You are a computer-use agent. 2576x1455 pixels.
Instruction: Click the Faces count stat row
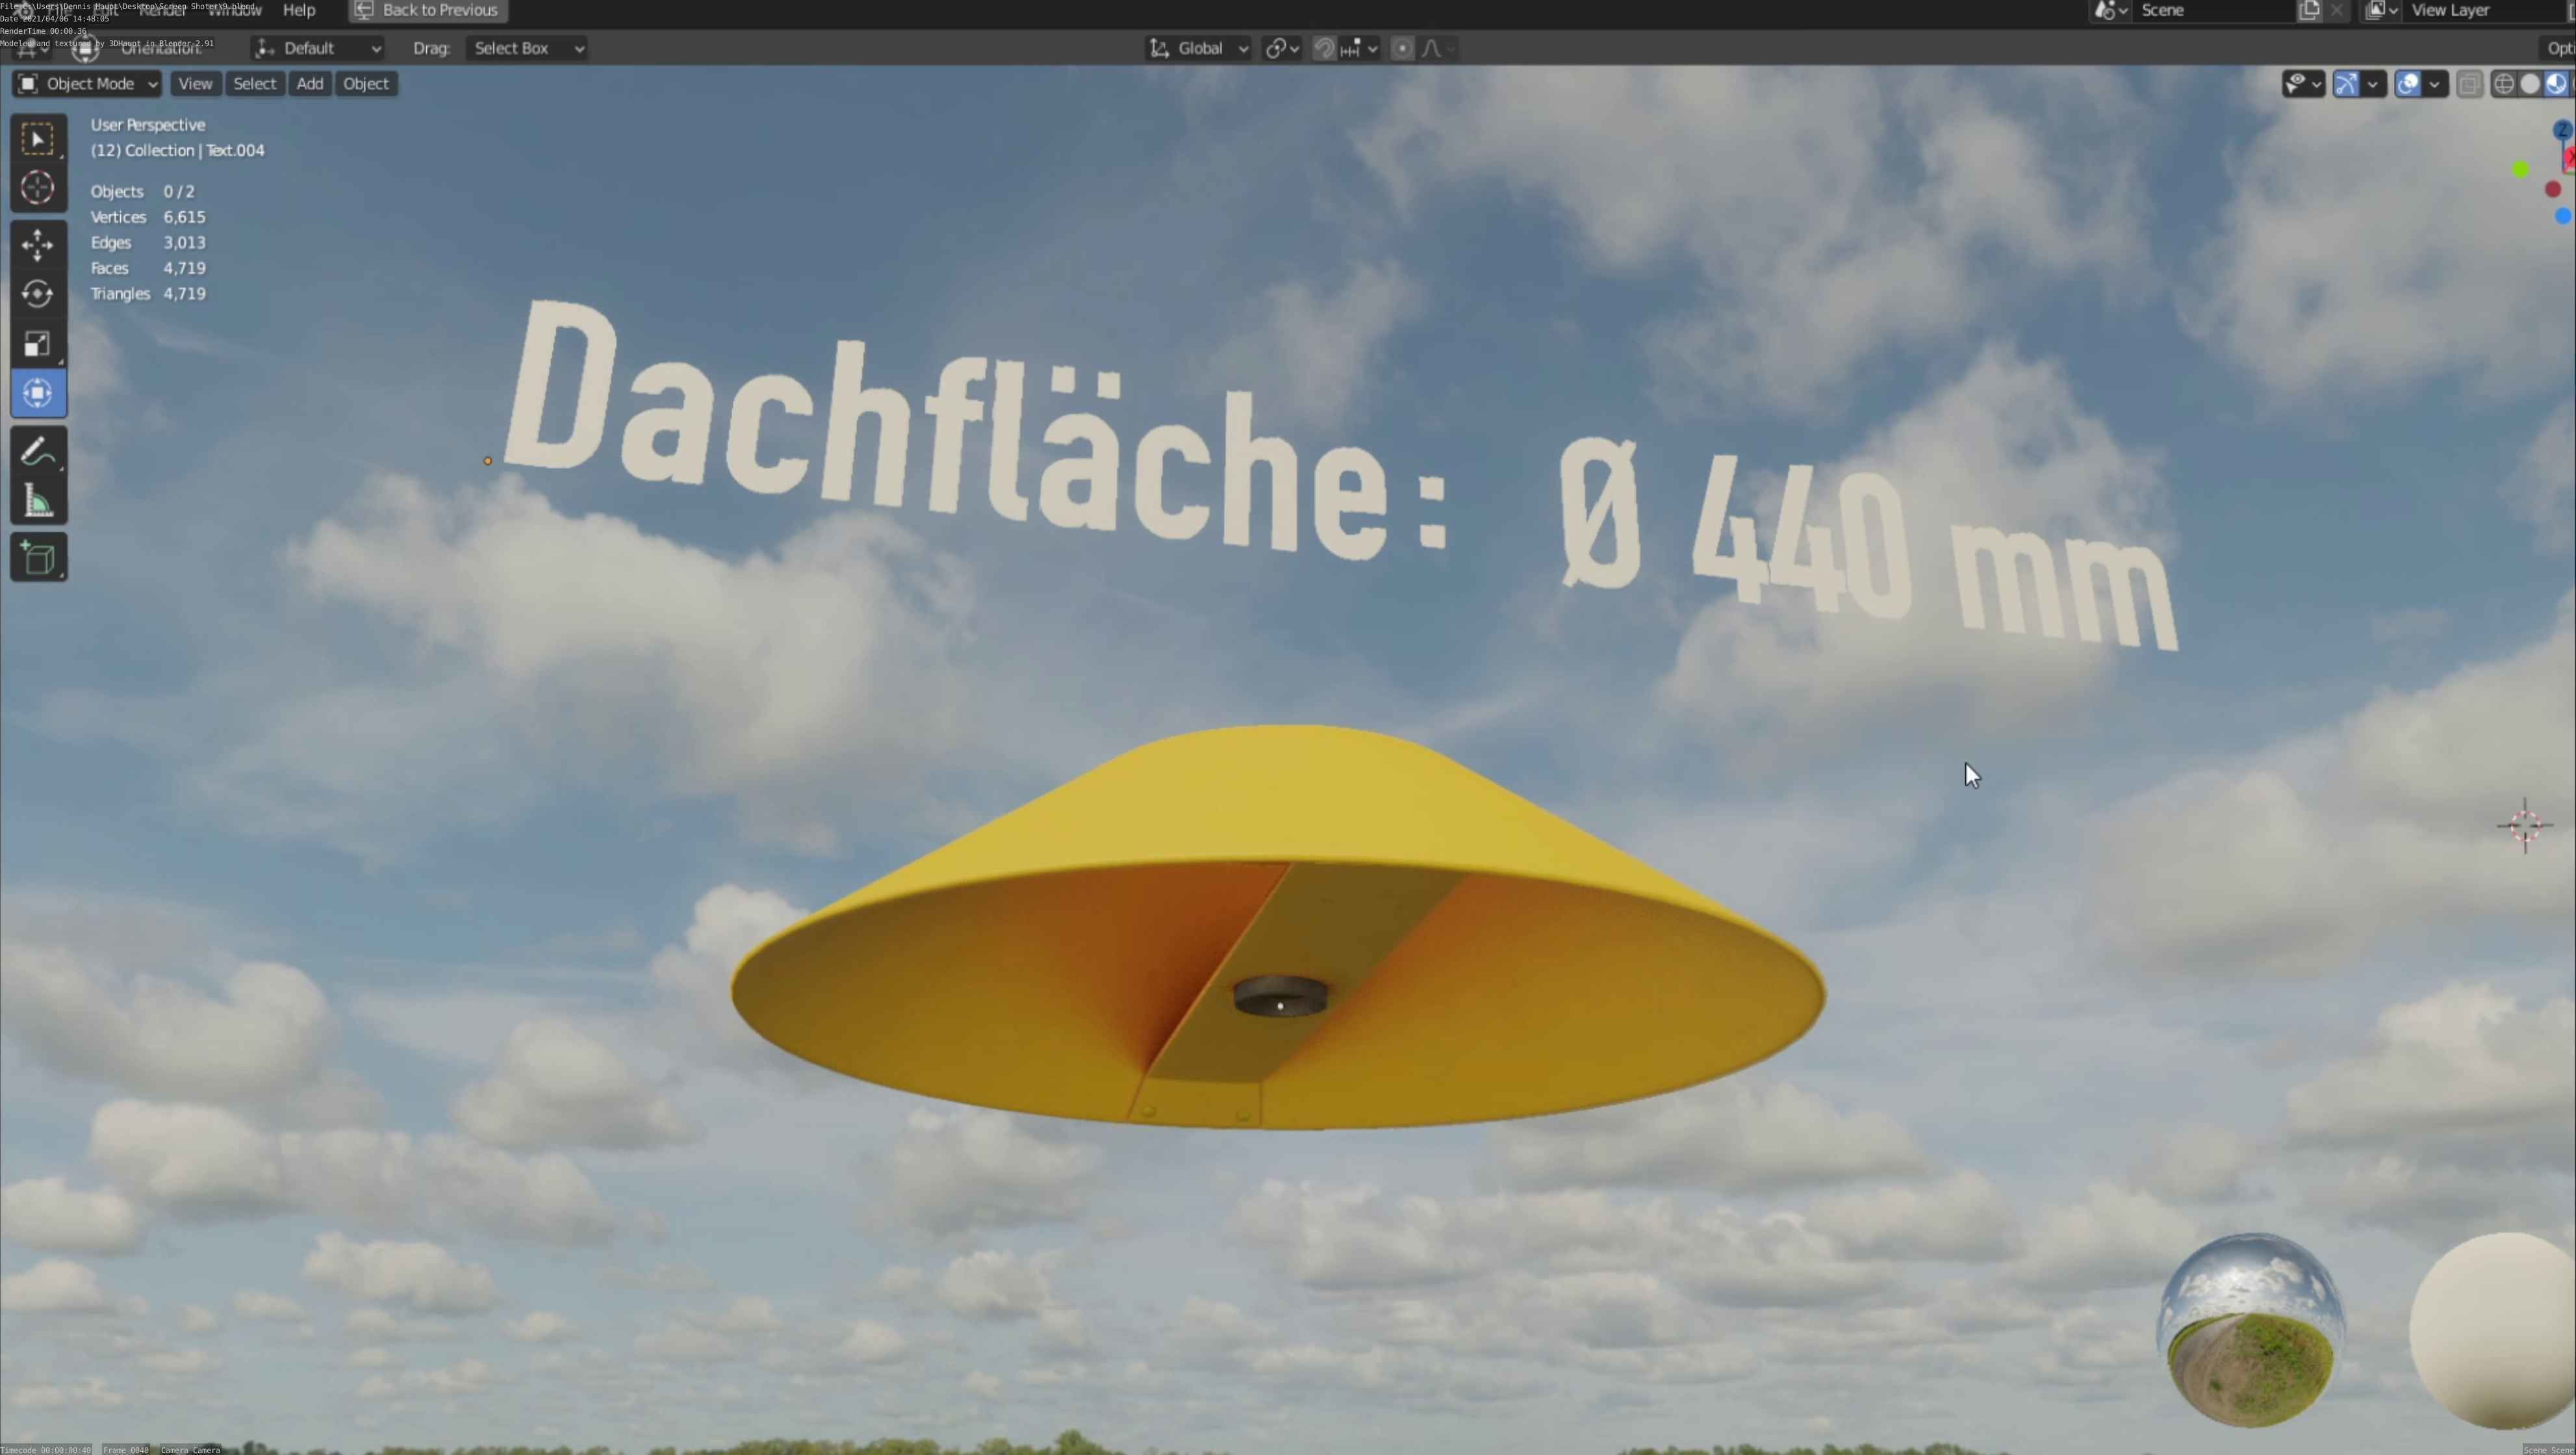tap(148, 268)
